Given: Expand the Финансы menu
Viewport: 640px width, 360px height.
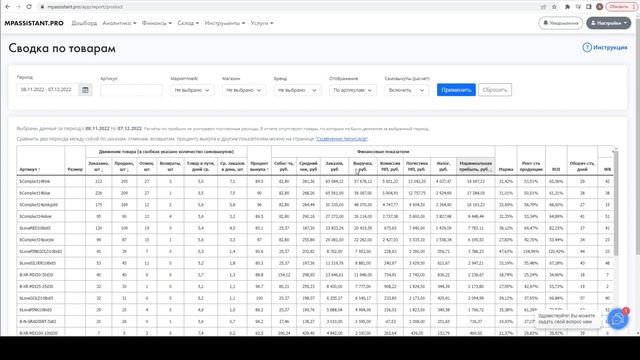Looking at the screenshot, I should click(x=157, y=23).
